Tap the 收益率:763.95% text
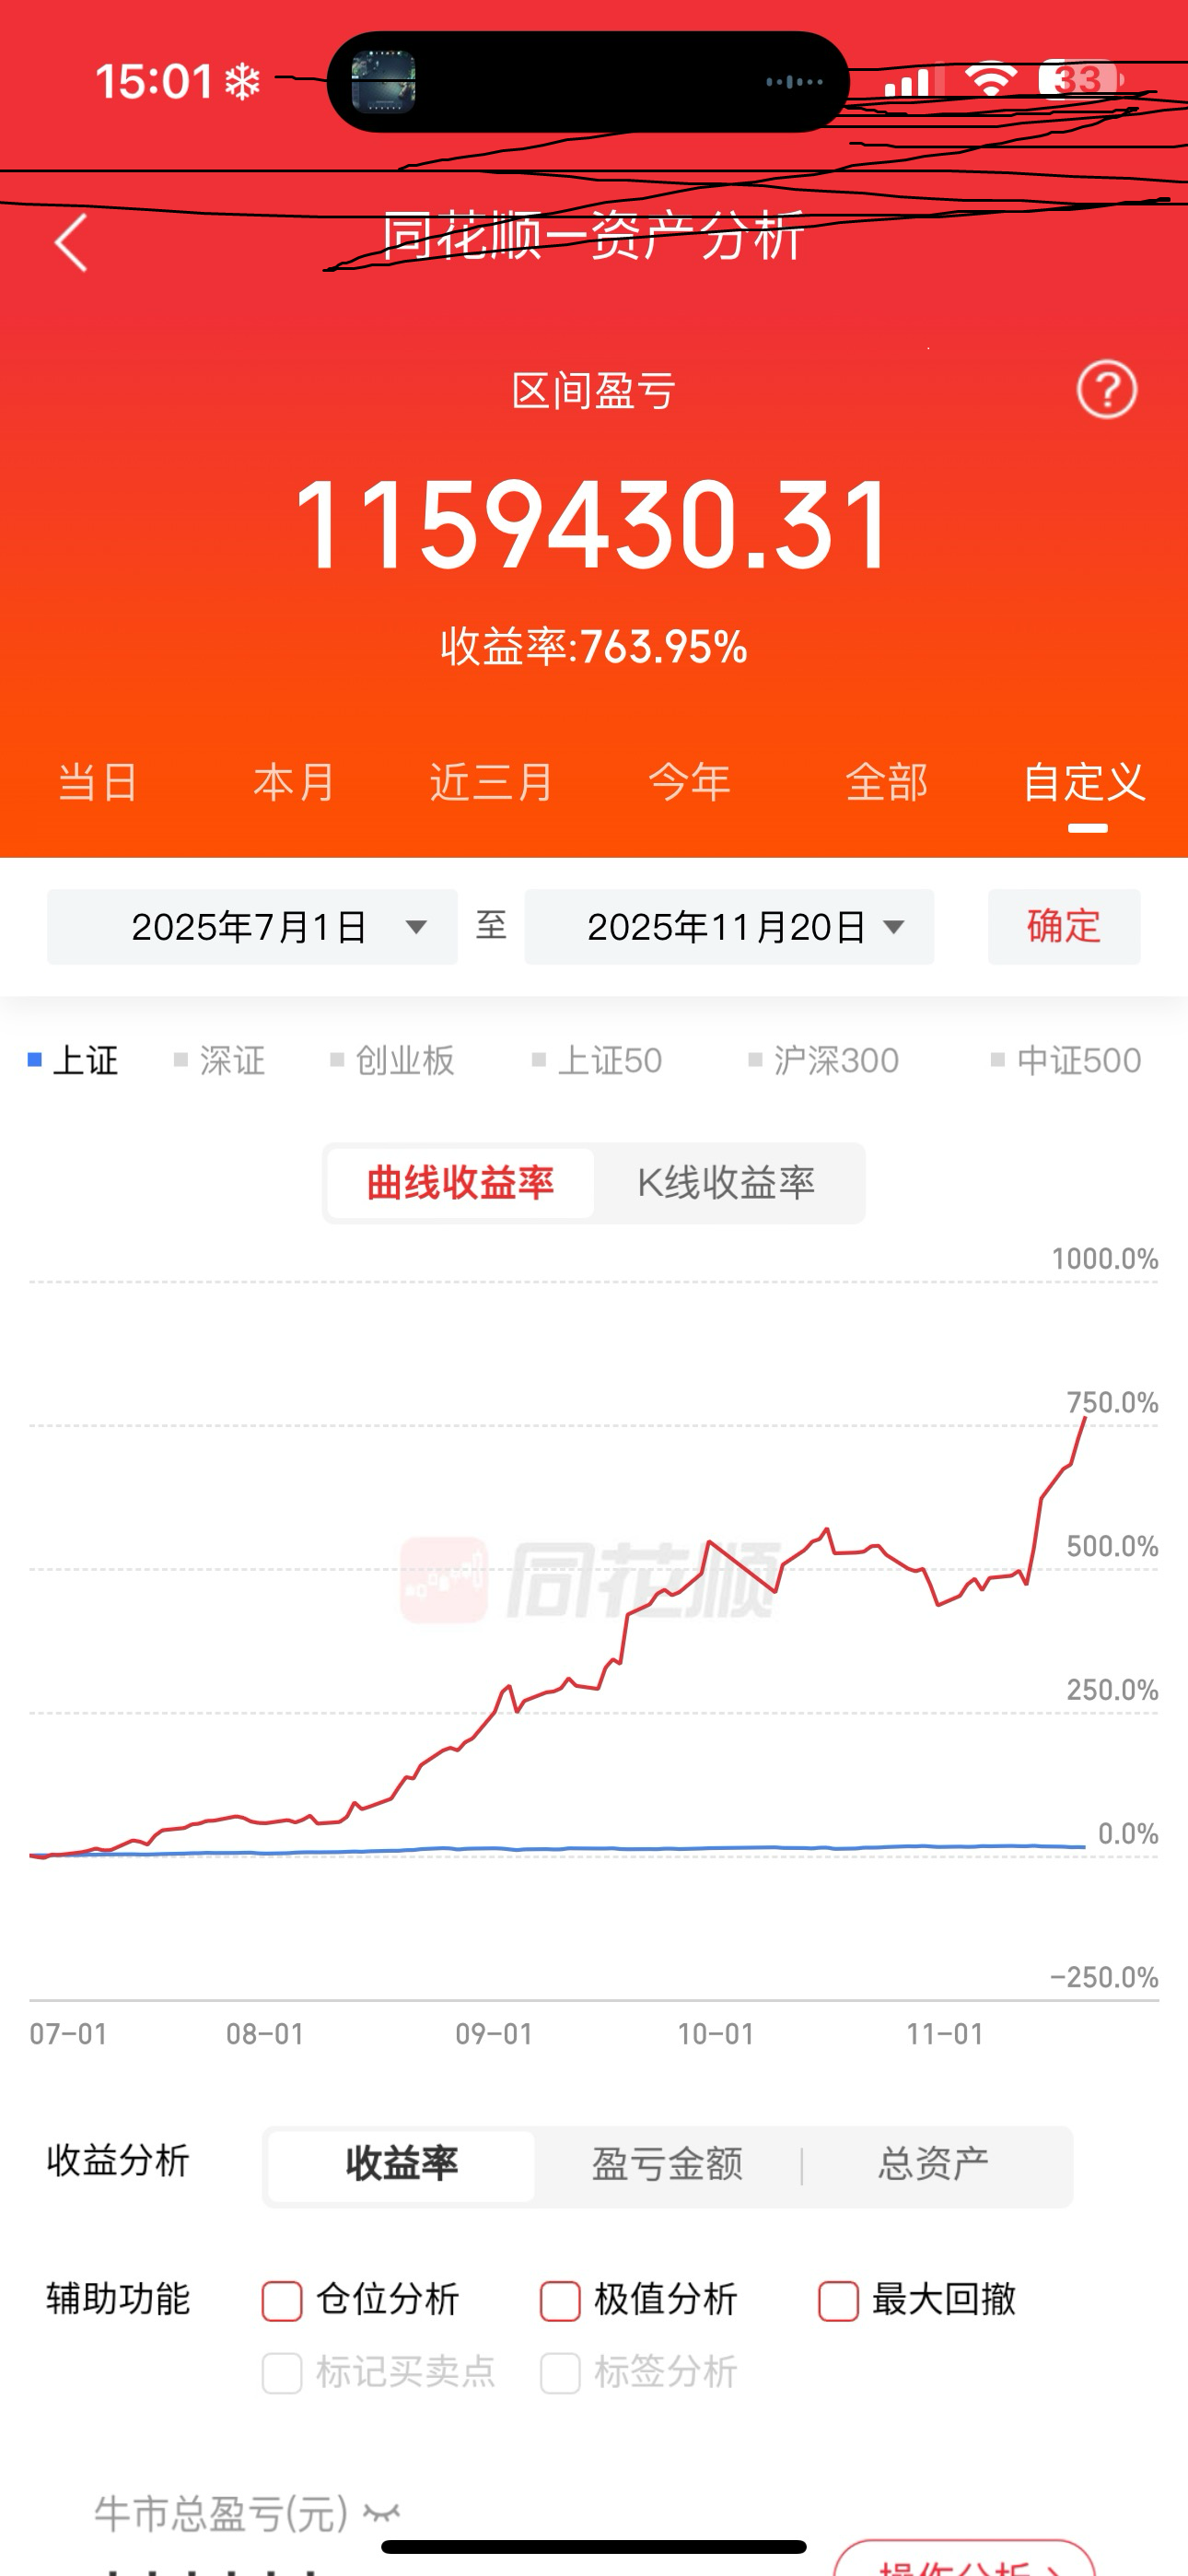Viewport: 1188px width, 2576px height. click(594, 647)
